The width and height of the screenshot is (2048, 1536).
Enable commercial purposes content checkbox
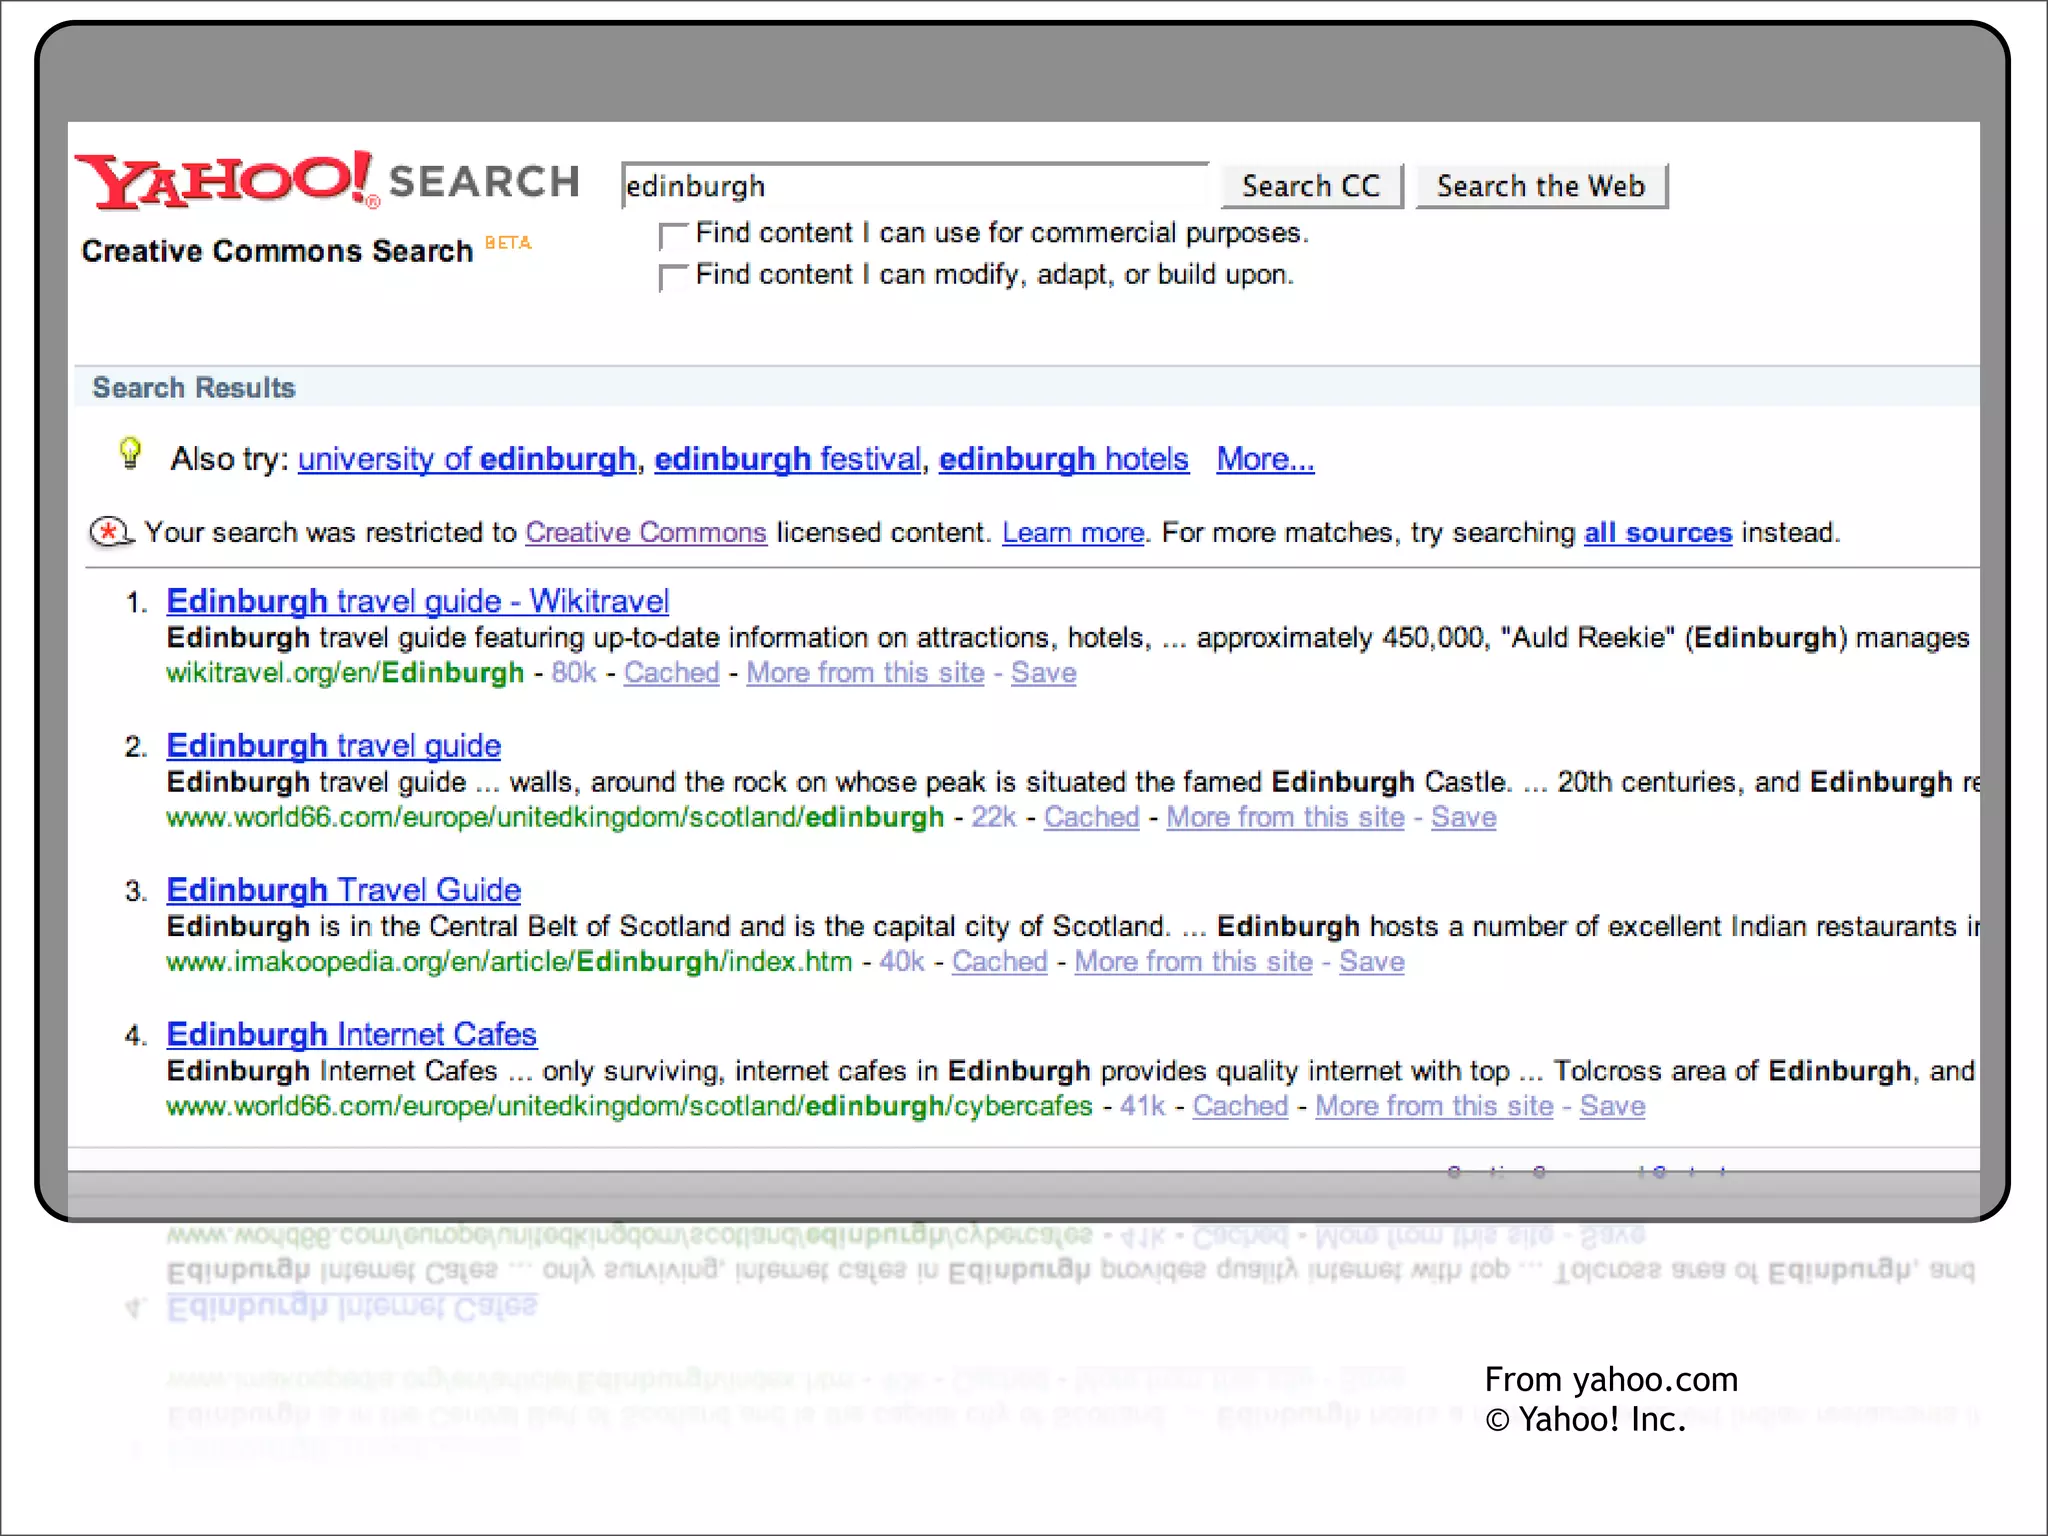(673, 237)
